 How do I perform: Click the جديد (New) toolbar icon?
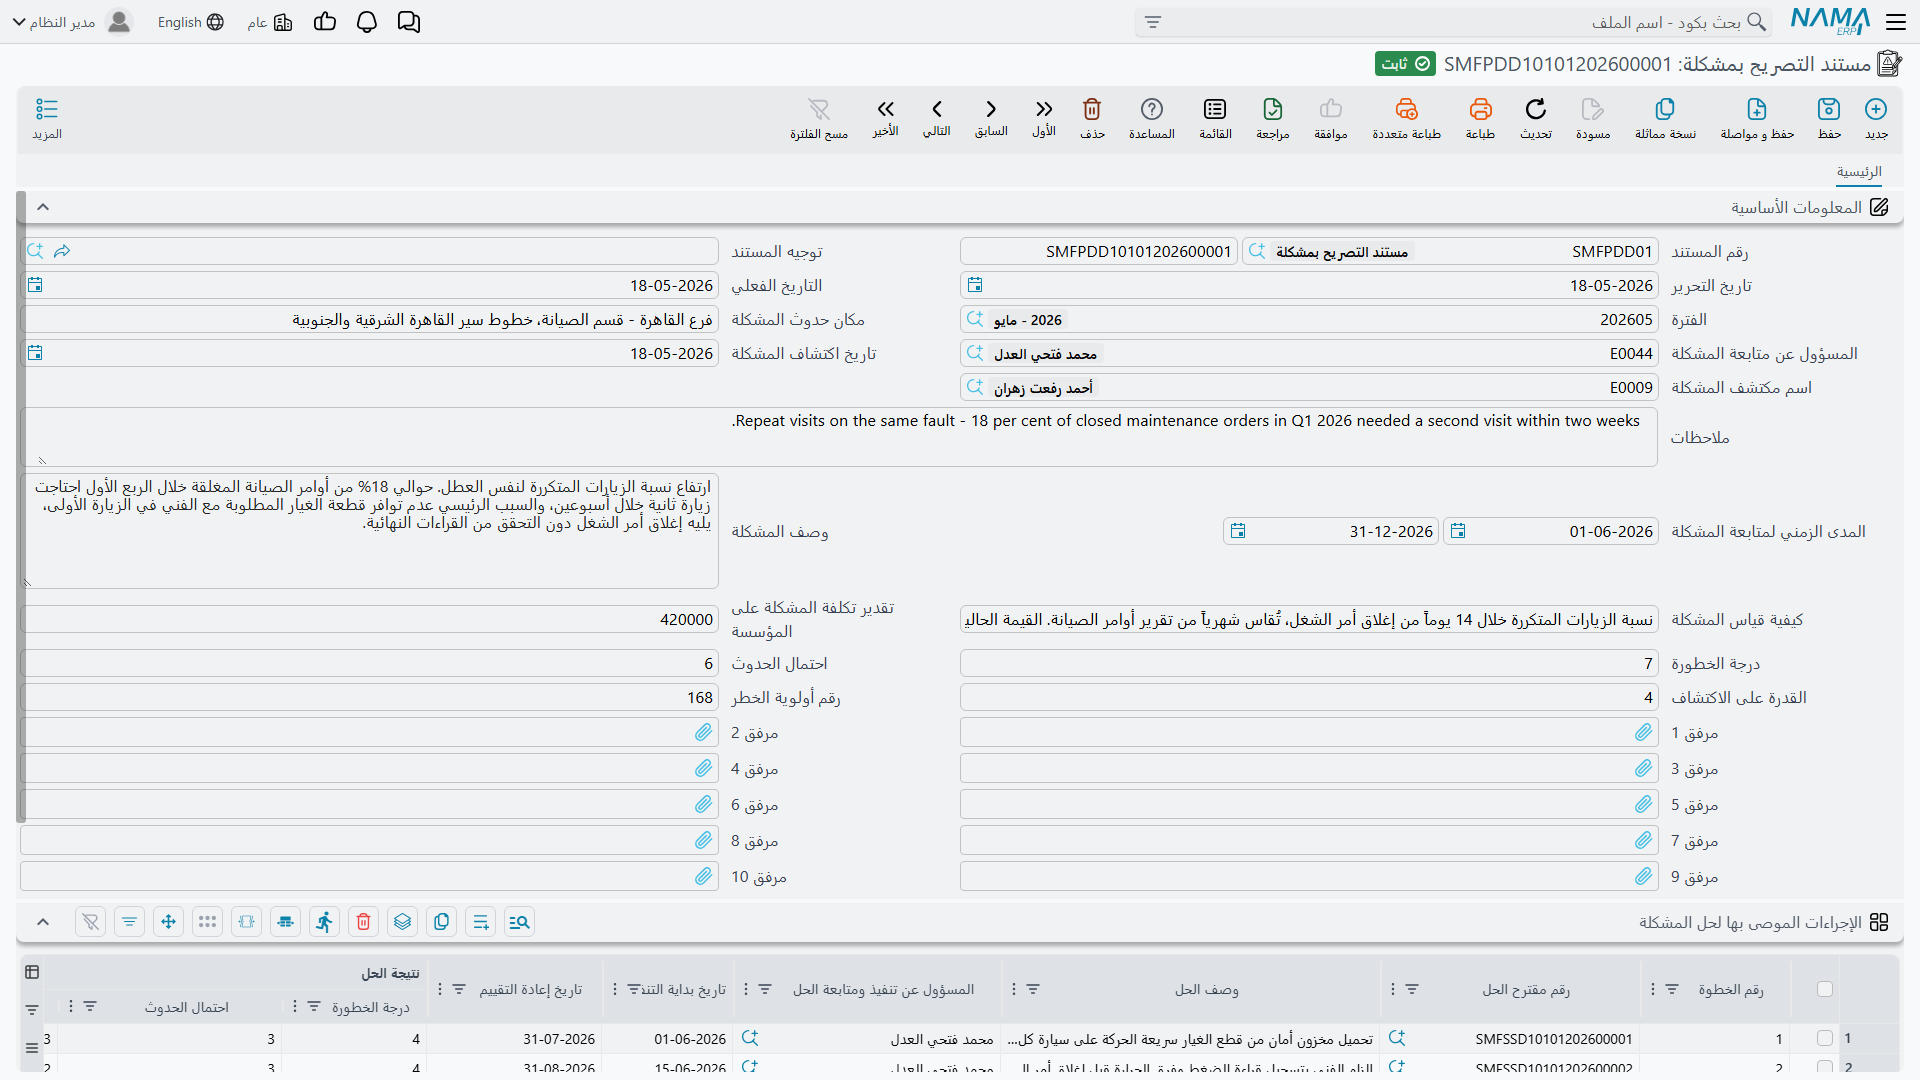[1876, 109]
